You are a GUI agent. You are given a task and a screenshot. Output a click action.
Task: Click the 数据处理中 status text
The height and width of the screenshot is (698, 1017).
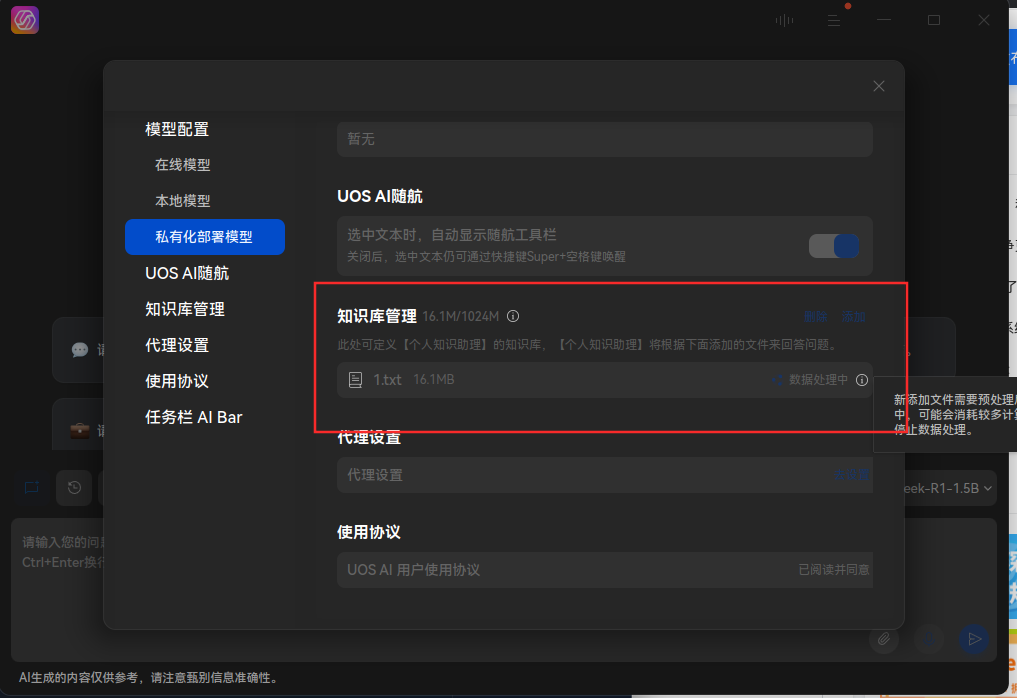coord(819,380)
